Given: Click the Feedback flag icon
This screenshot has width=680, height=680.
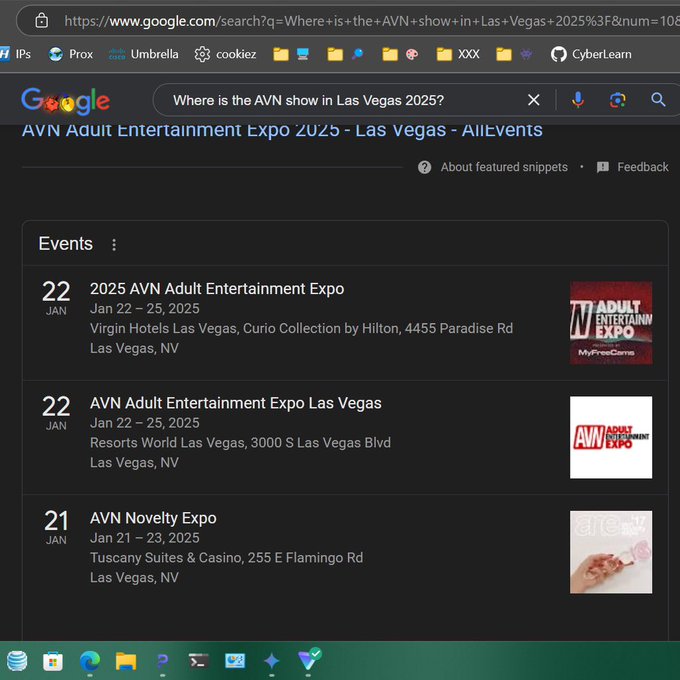Looking at the screenshot, I should (x=603, y=167).
